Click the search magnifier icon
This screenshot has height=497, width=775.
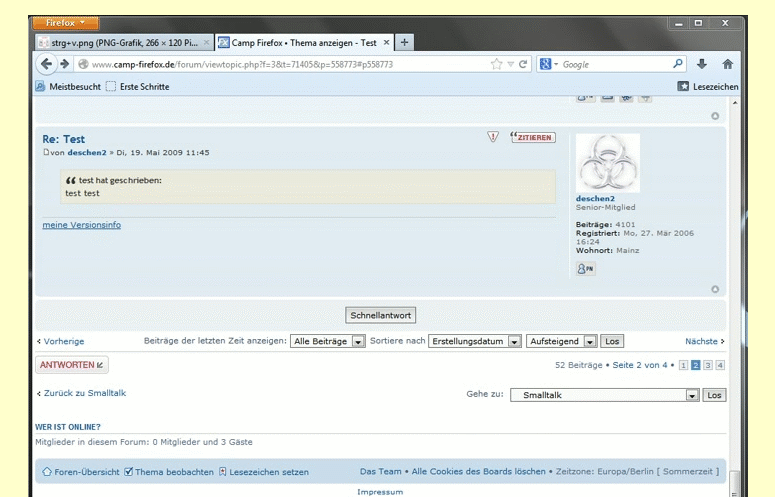(678, 64)
